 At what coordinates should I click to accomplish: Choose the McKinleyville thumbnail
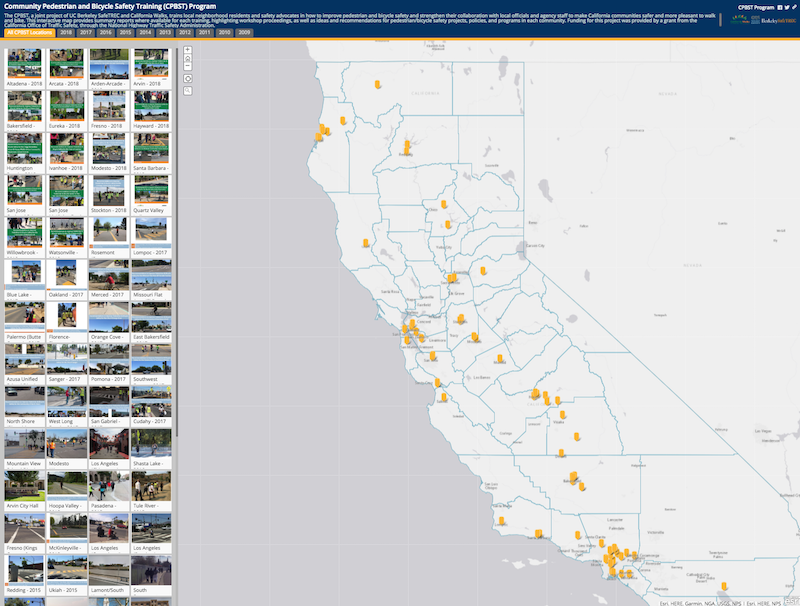(x=67, y=533)
